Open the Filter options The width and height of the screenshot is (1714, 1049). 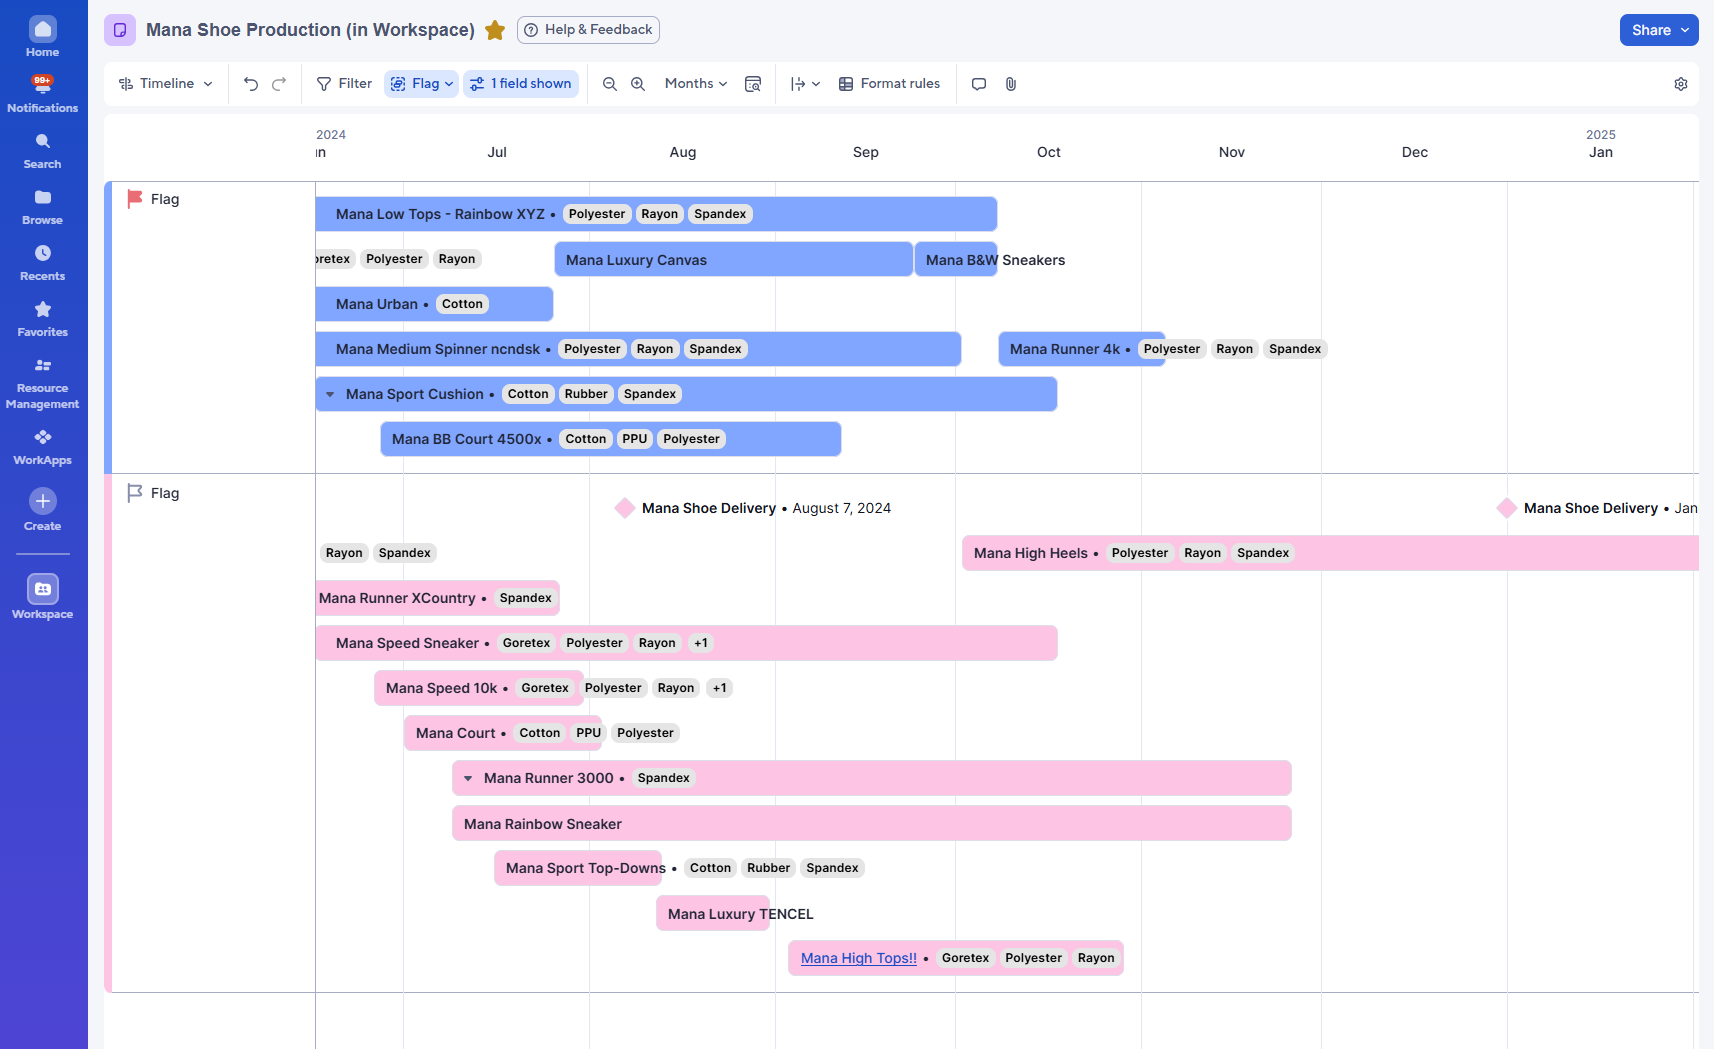coord(344,83)
